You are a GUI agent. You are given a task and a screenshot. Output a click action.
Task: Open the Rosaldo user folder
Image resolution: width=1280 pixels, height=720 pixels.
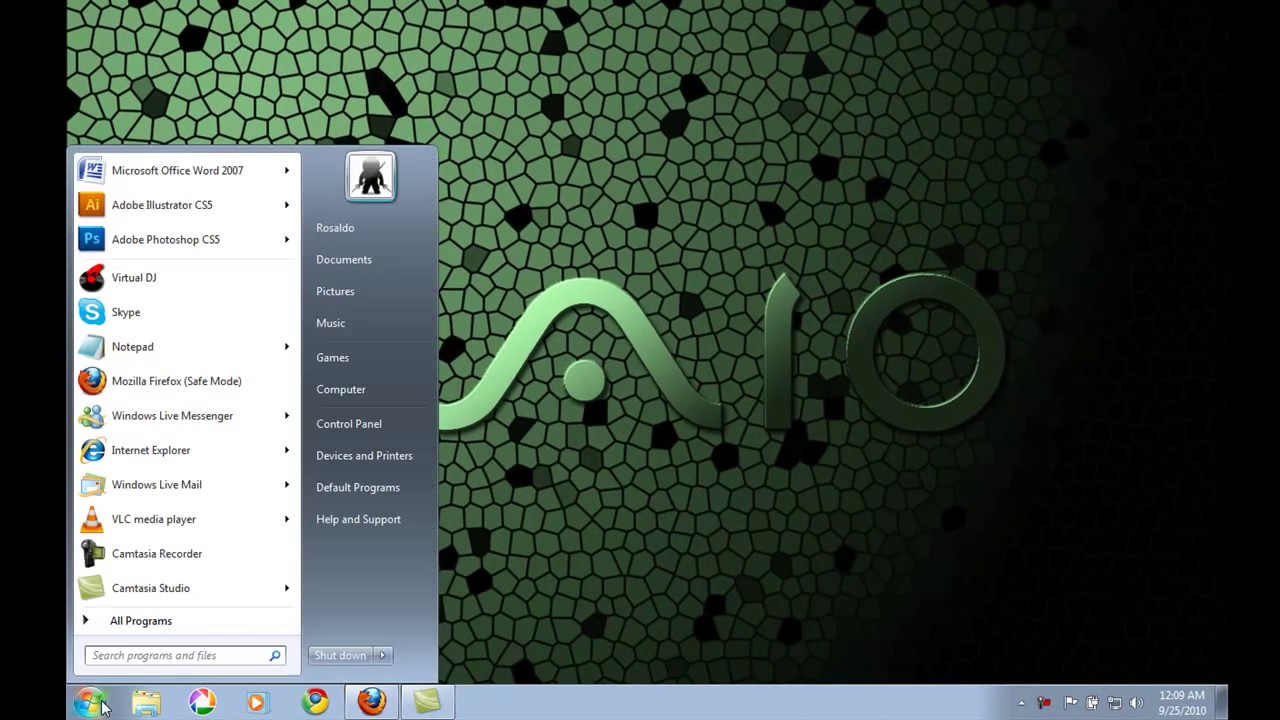coord(335,228)
